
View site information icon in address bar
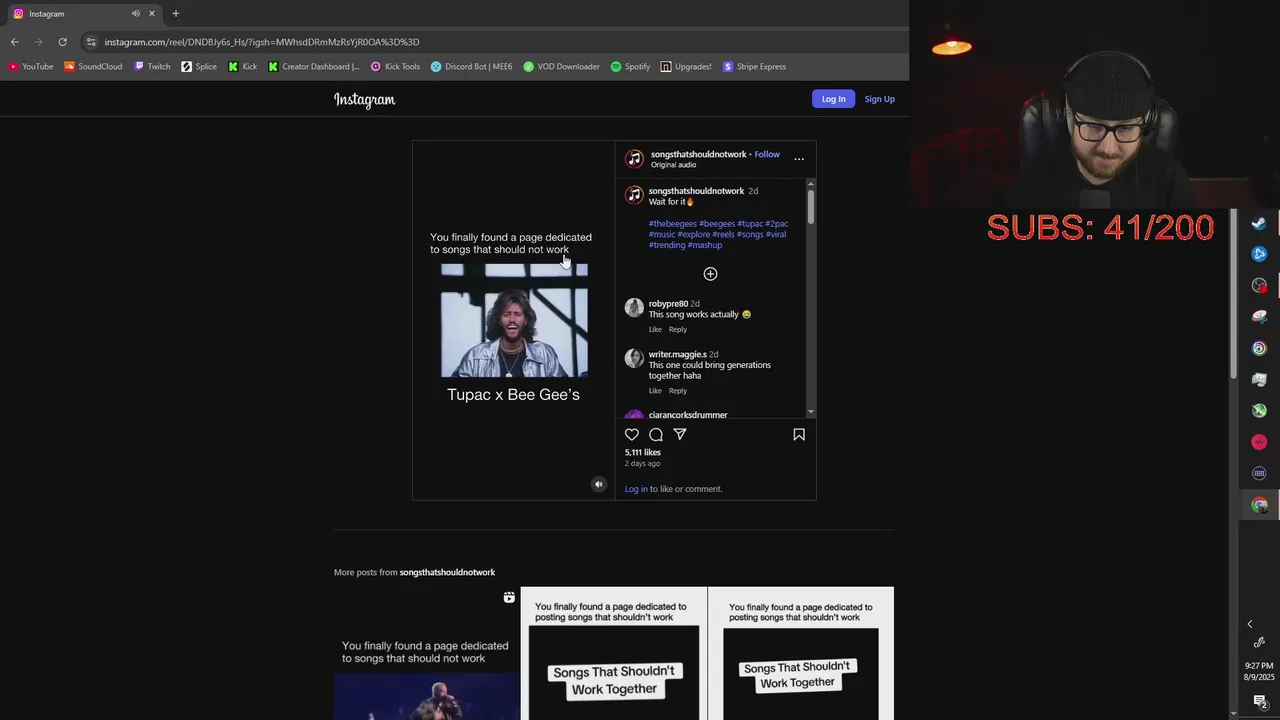coord(91,42)
